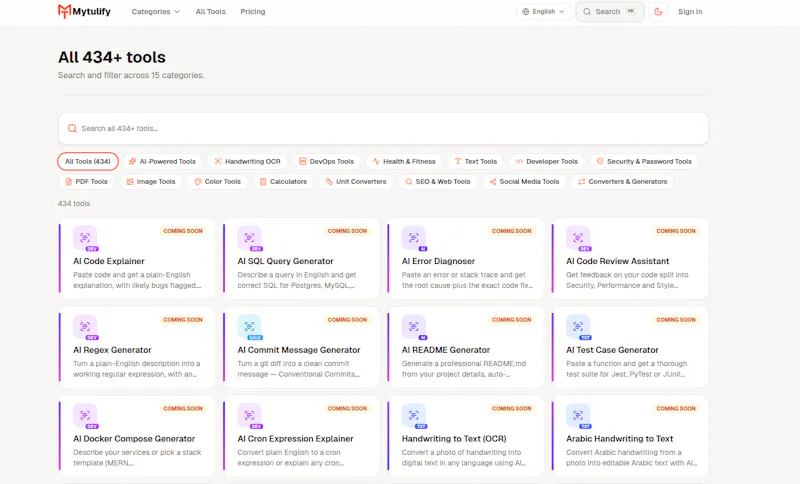
Task: Filter by Unit Converters category
Action: point(356,182)
